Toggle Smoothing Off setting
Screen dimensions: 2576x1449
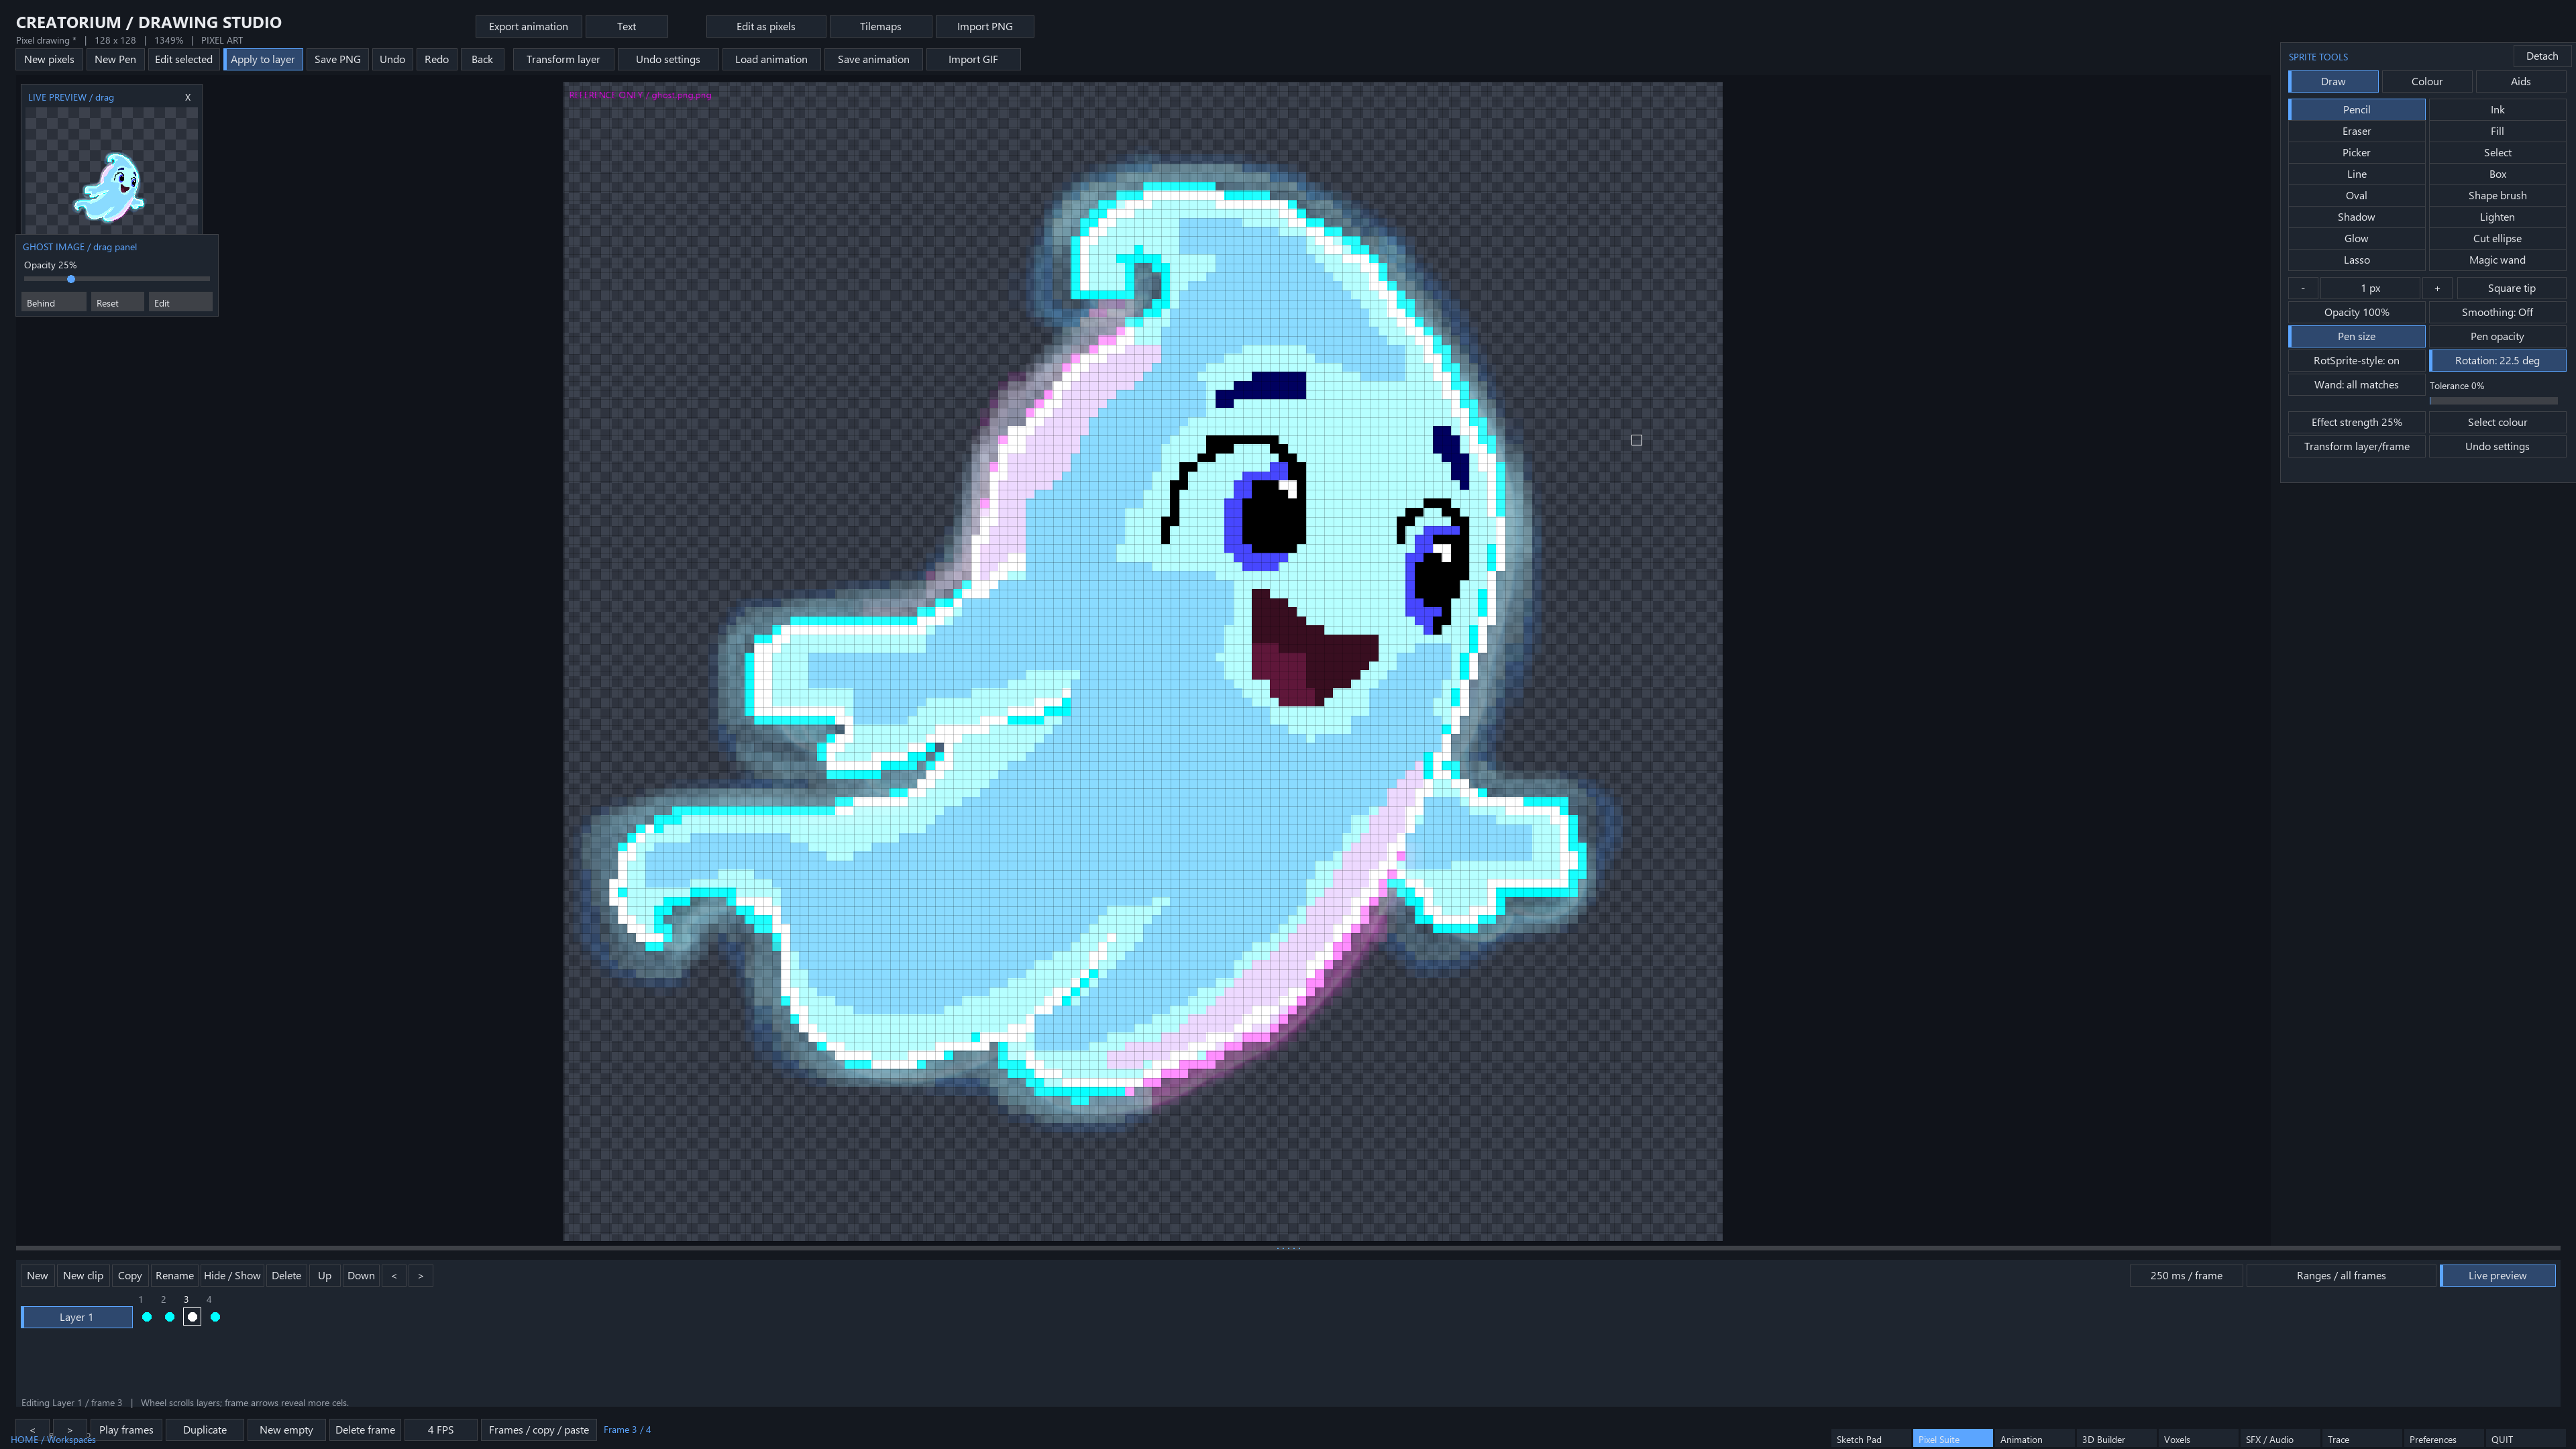click(x=2497, y=312)
